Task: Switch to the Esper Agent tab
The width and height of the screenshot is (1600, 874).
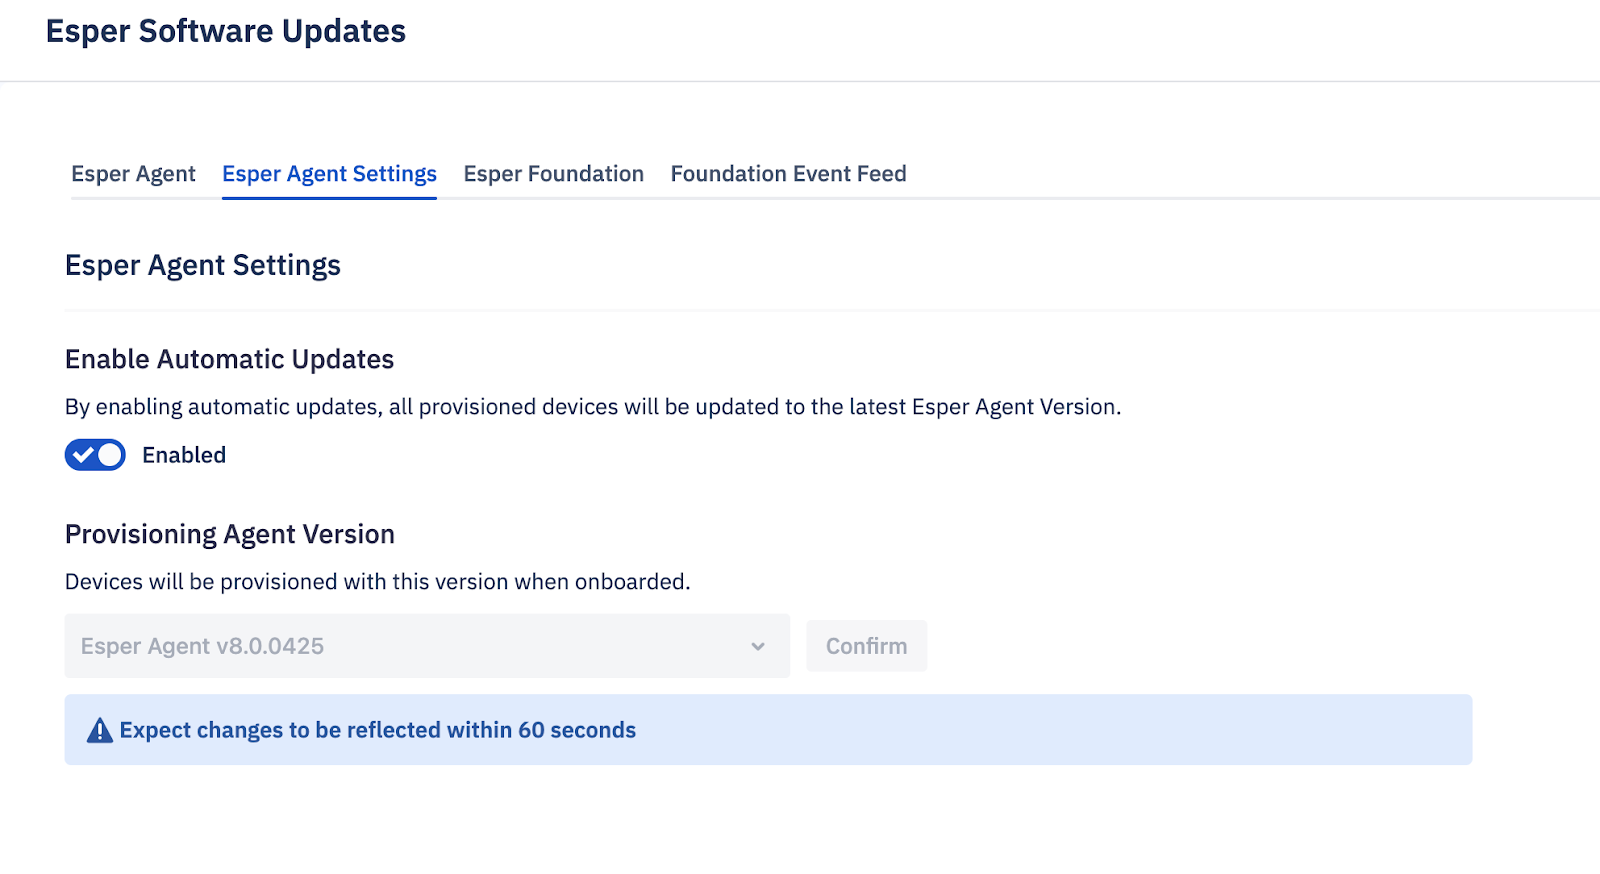Action: pos(133,174)
